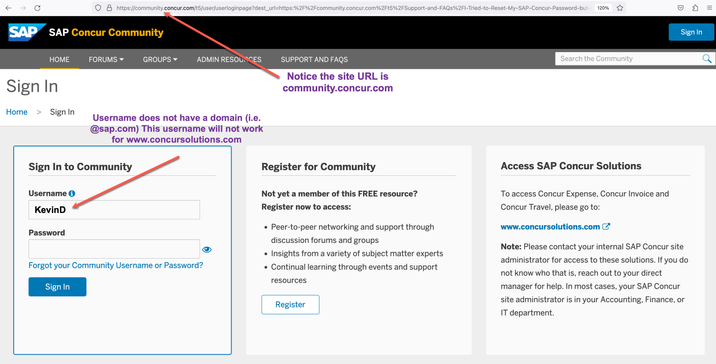Go forward with the browser forward arrow
716x364 pixels.
pyautogui.click(x=23, y=8)
